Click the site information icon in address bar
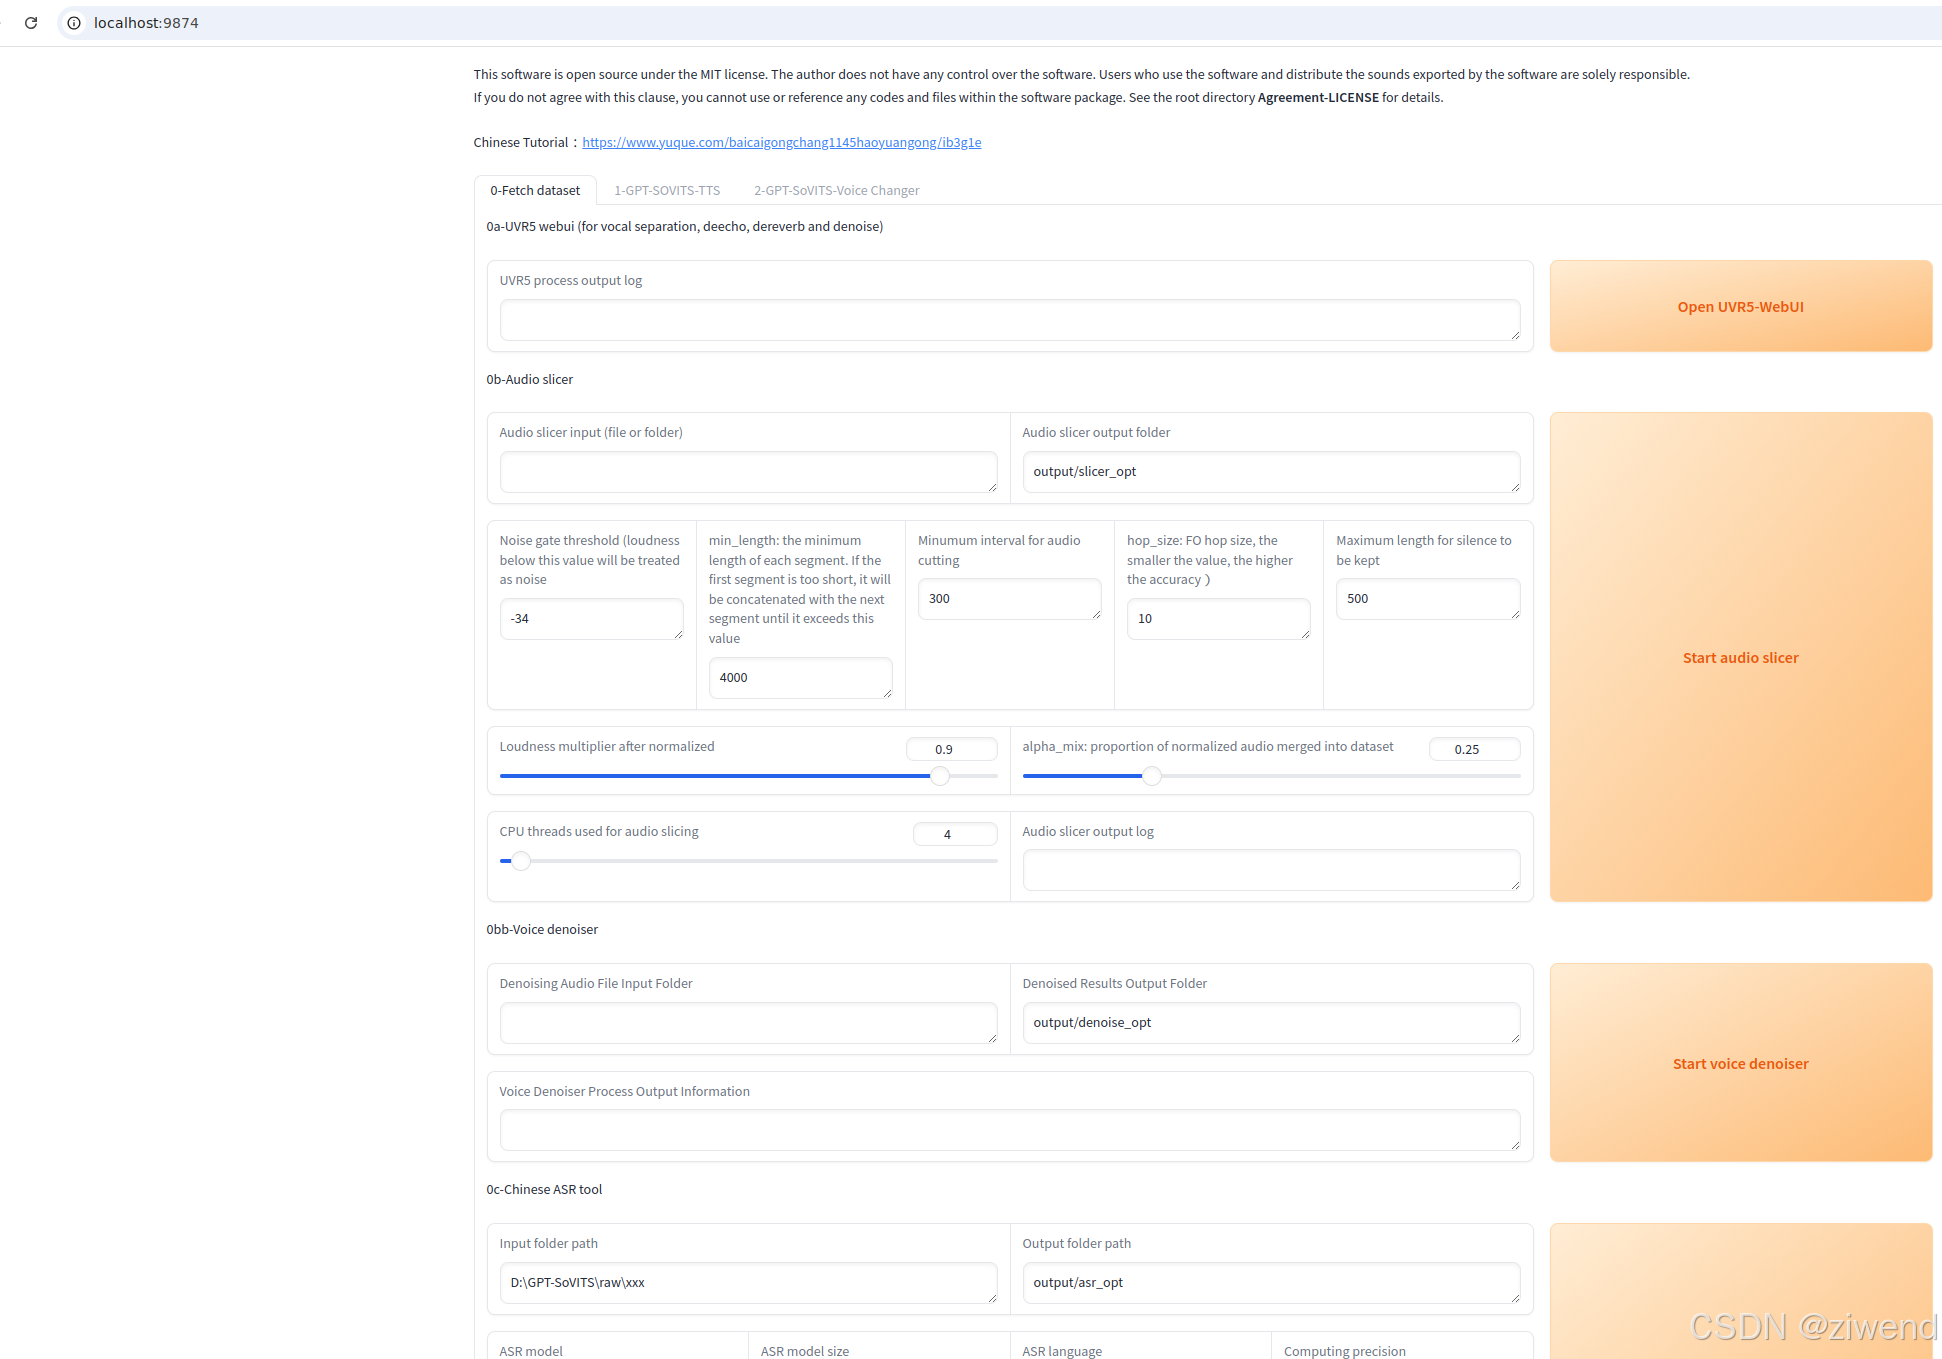 74,22
